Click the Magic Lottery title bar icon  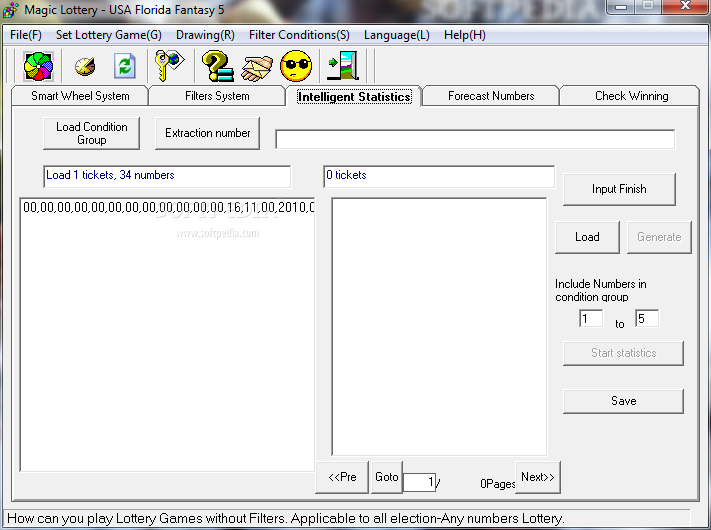pos(10,10)
